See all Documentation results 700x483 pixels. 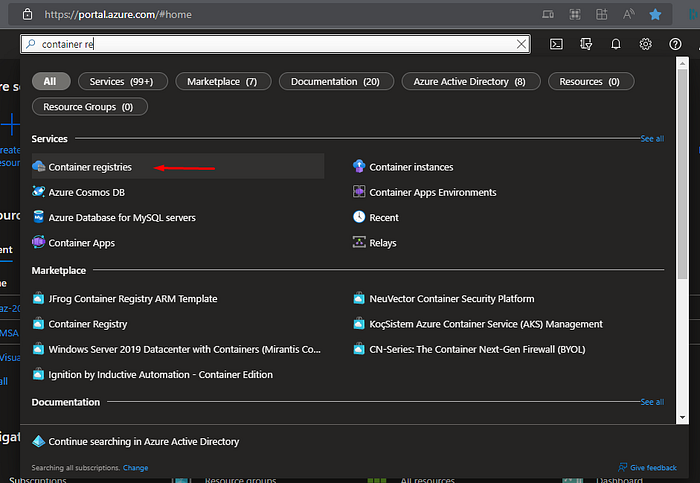pyautogui.click(x=652, y=402)
